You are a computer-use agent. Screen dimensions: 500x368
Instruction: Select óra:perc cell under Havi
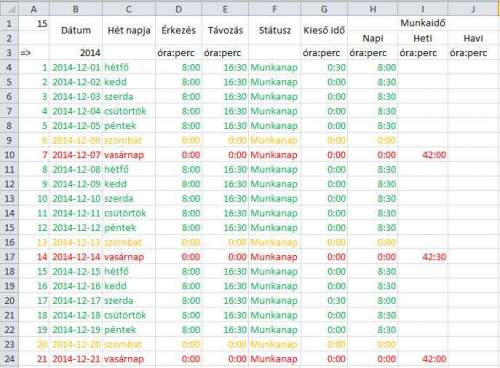click(x=473, y=53)
